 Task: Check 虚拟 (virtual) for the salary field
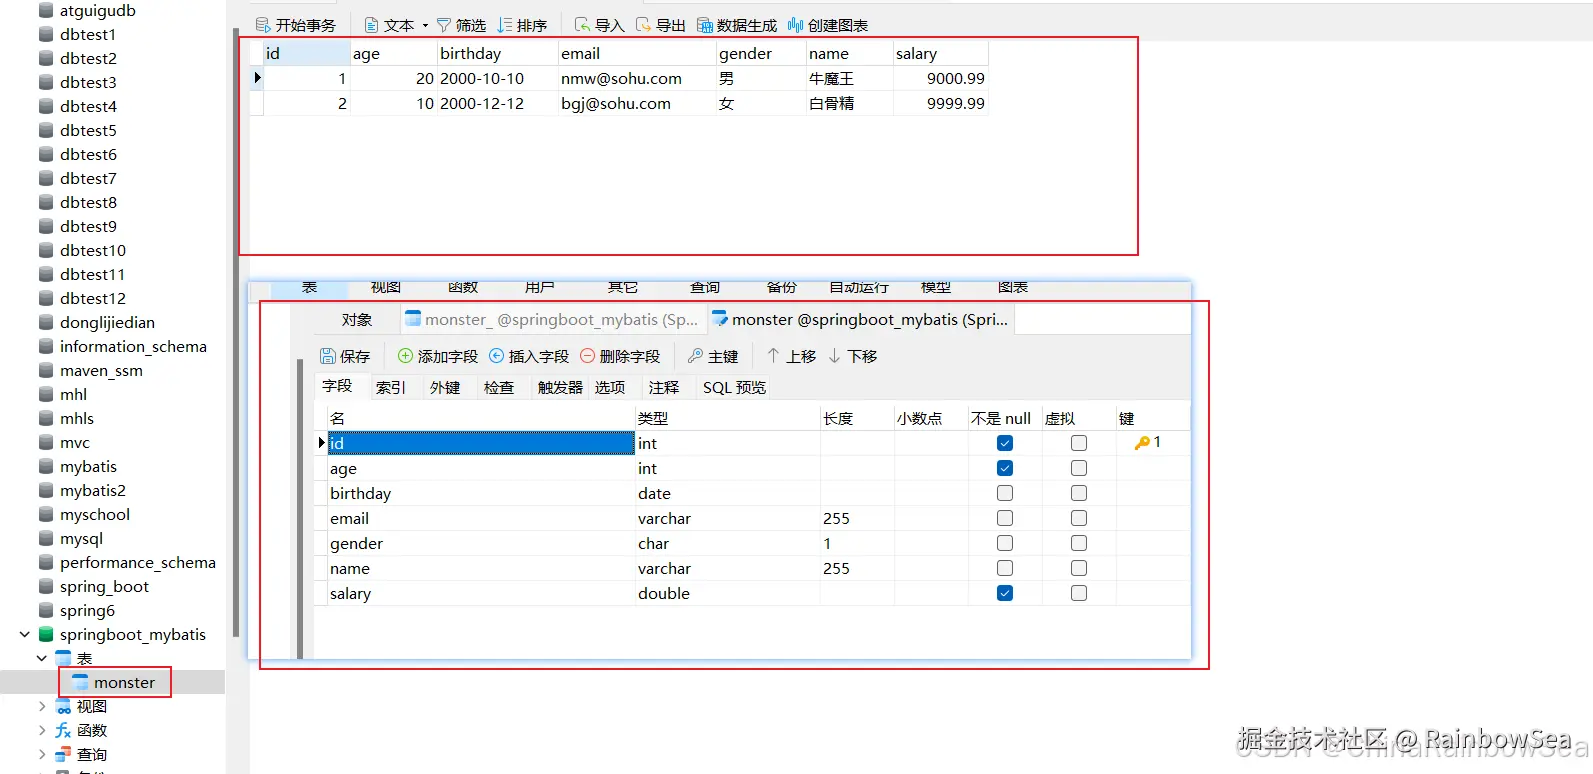pos(1079,593)
